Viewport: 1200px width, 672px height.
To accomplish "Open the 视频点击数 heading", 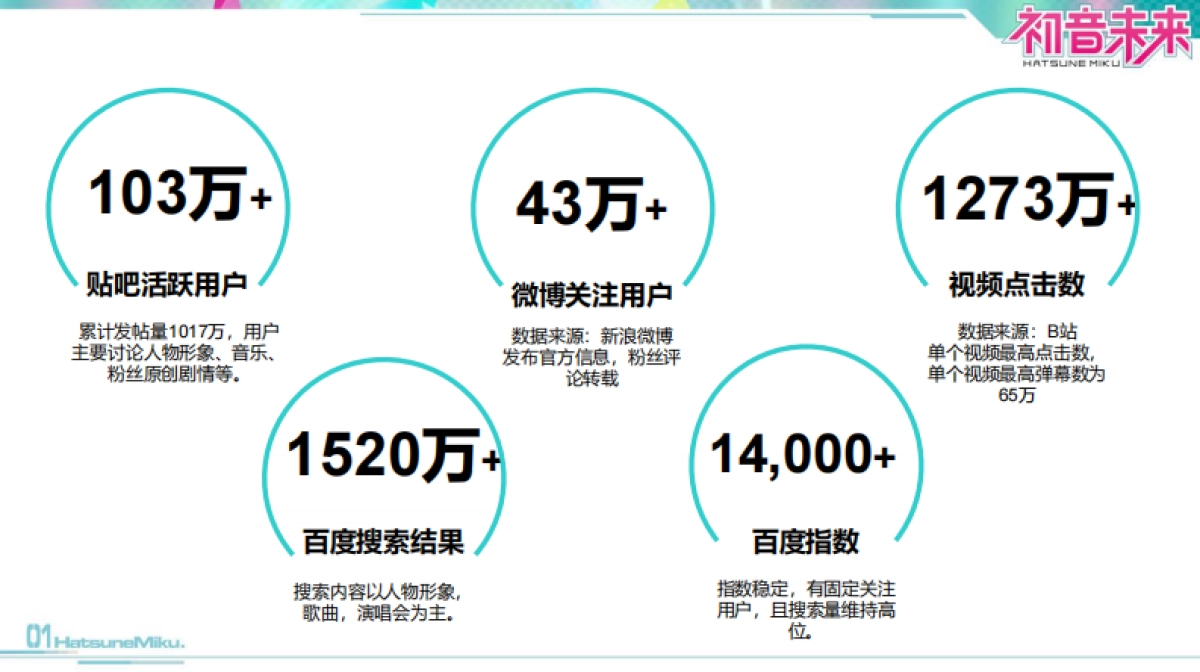I will (x=1019, y=283).
